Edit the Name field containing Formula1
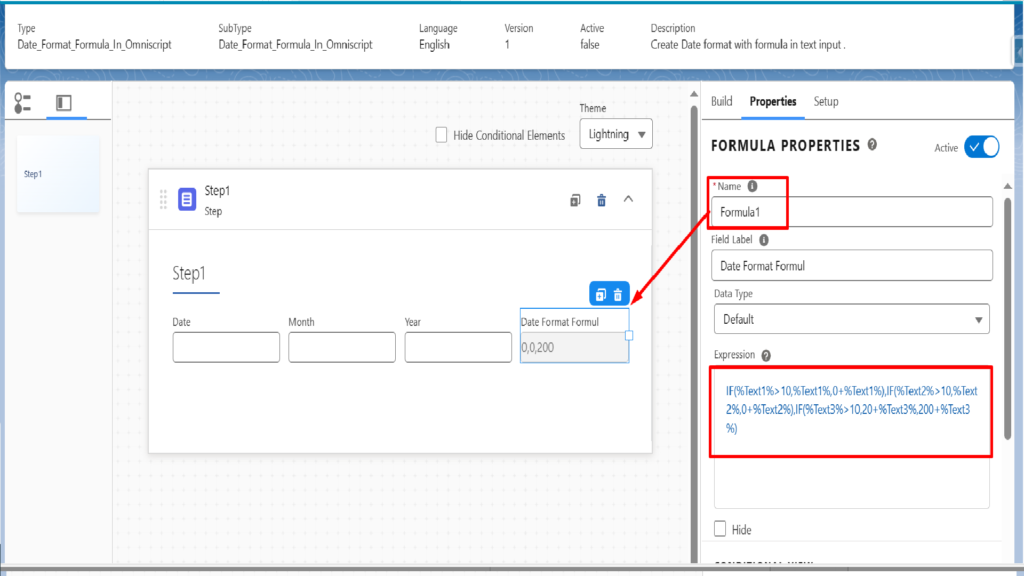This screenshot has height=576, width=1024. [x=852, y=212]
